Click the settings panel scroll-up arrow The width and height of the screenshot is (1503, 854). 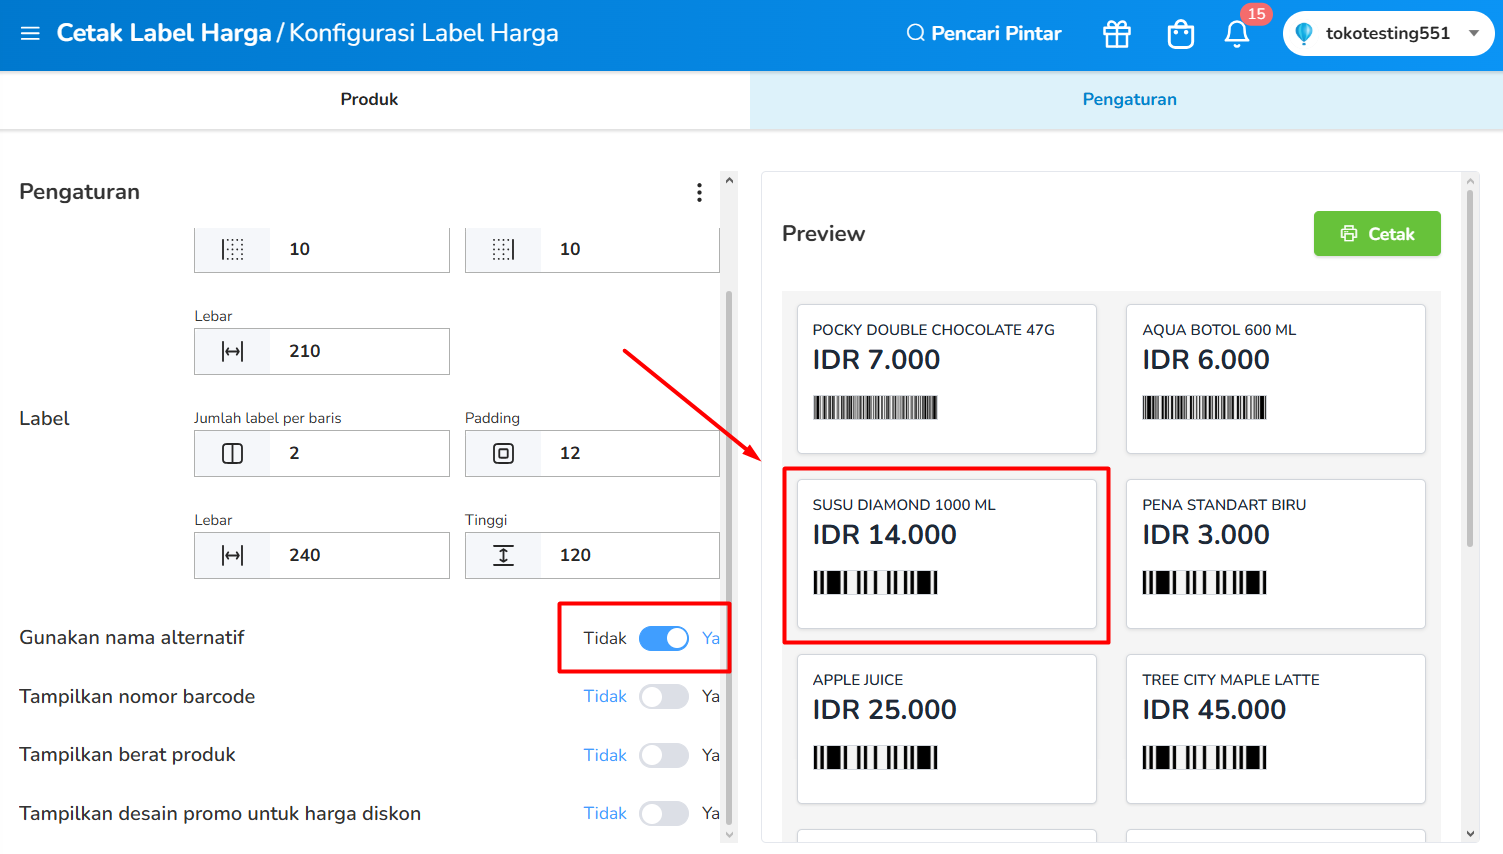point(729,181)
